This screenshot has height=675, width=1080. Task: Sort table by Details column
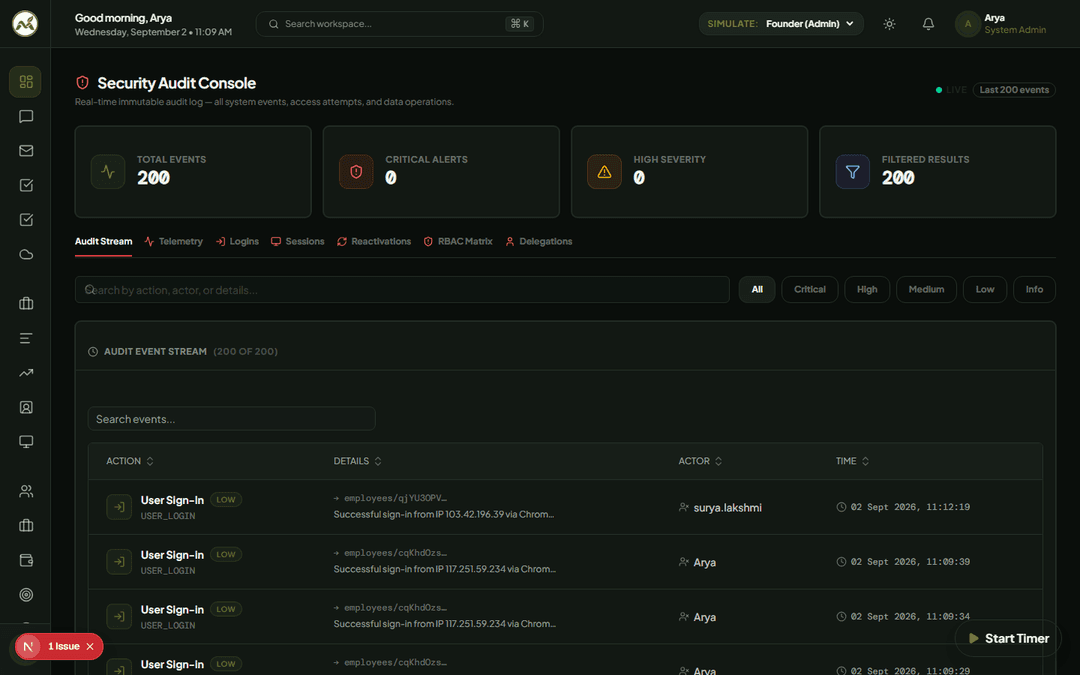pyautogui.click(x=357, y=461)
